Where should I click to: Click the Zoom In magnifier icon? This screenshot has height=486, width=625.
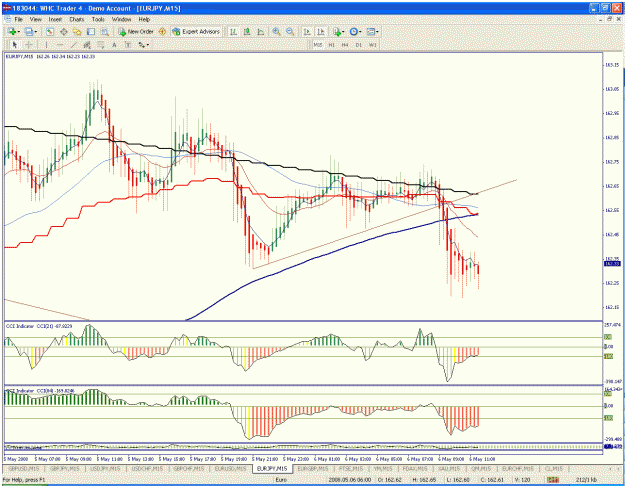point(276,31)
